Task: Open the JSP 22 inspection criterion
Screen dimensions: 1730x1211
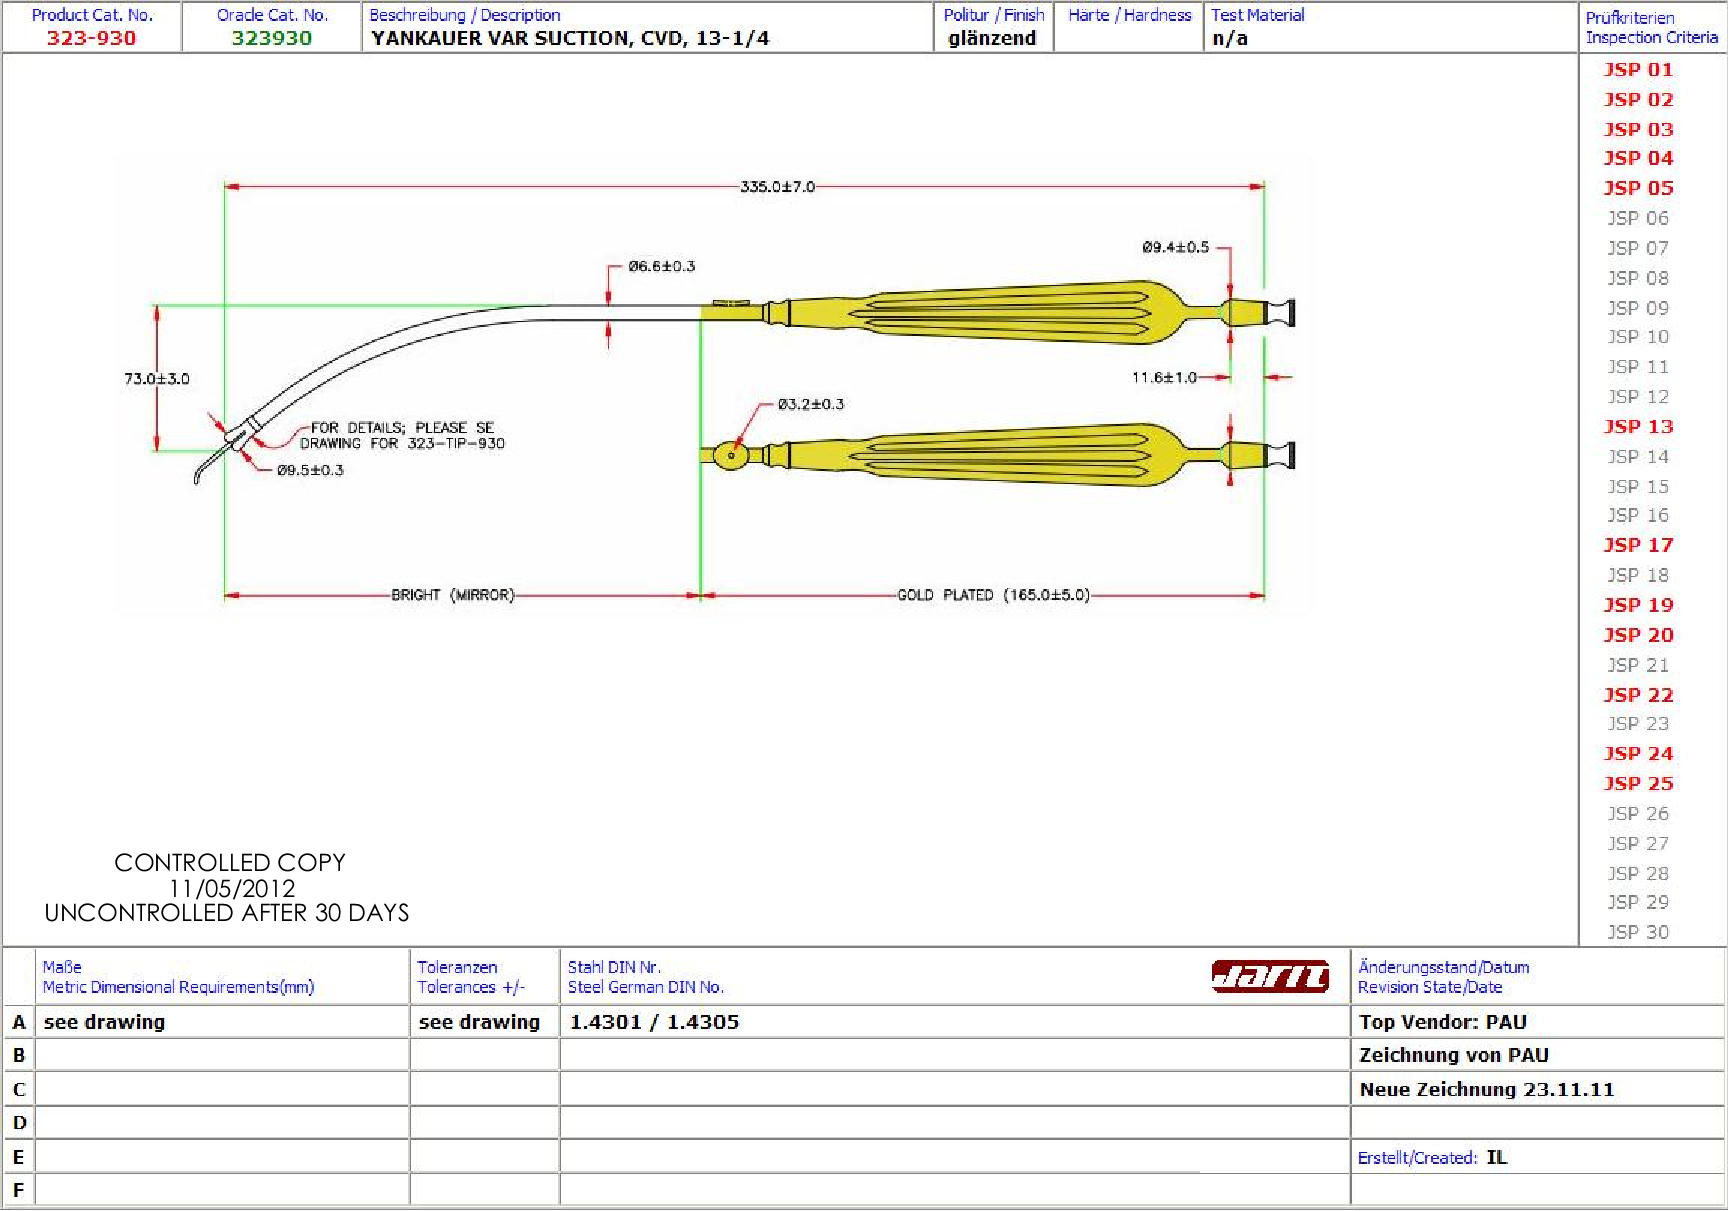Action: [1638, 695]
